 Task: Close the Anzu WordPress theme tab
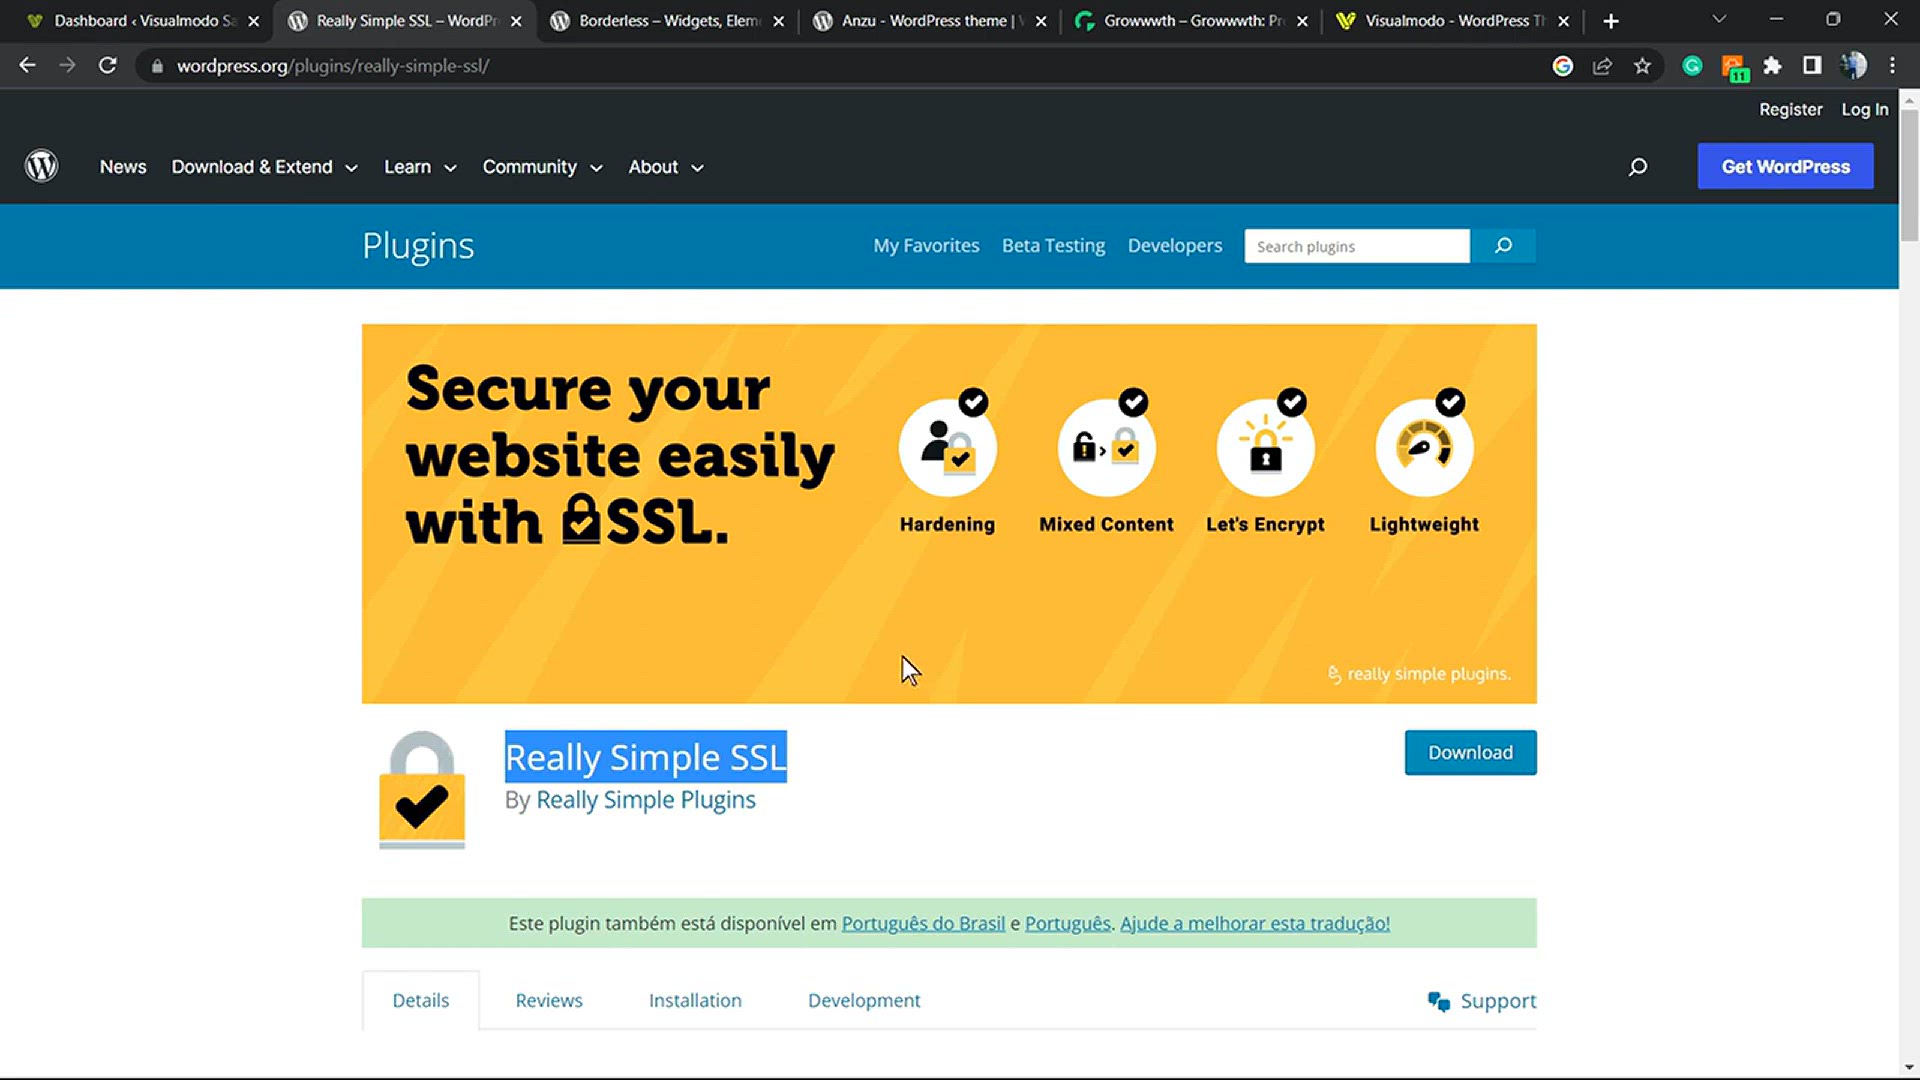[1041, 21]
